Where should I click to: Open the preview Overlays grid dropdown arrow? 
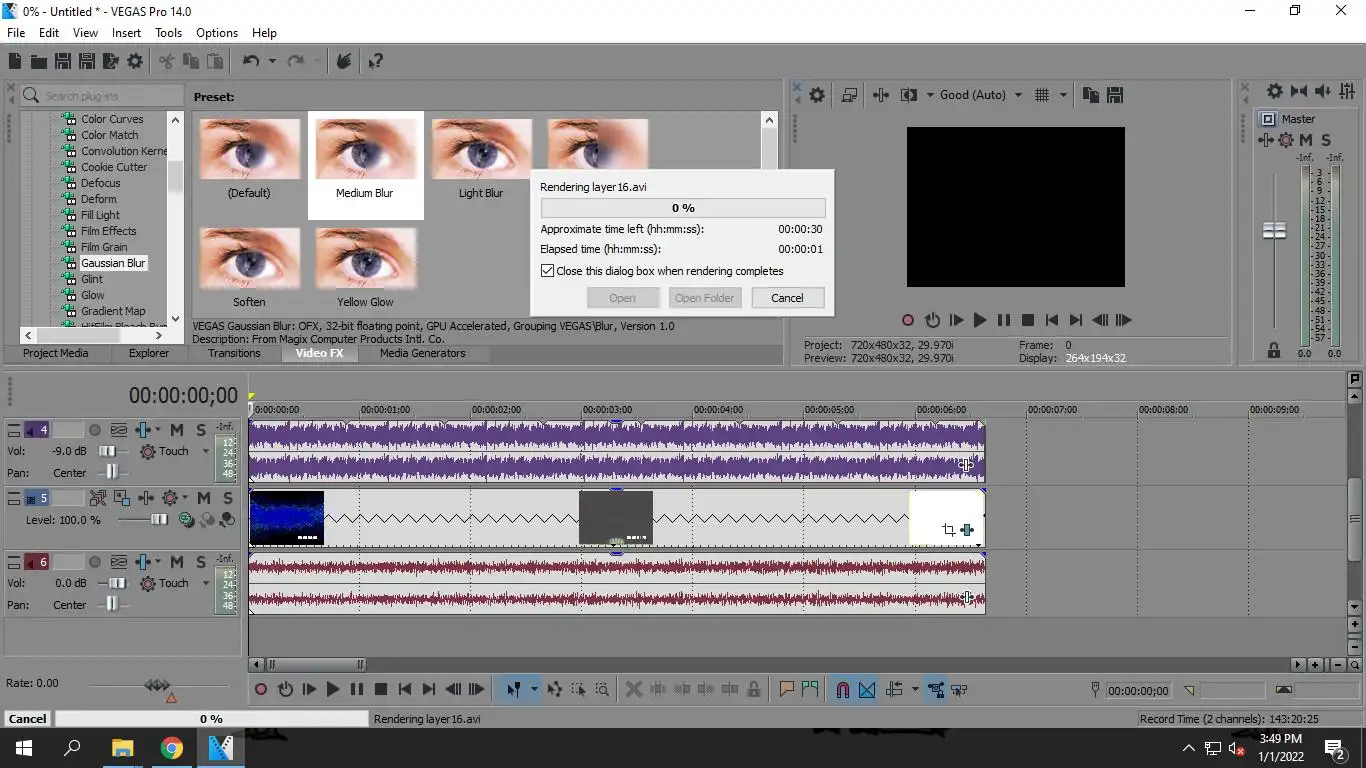click(x=1063, y=95)
